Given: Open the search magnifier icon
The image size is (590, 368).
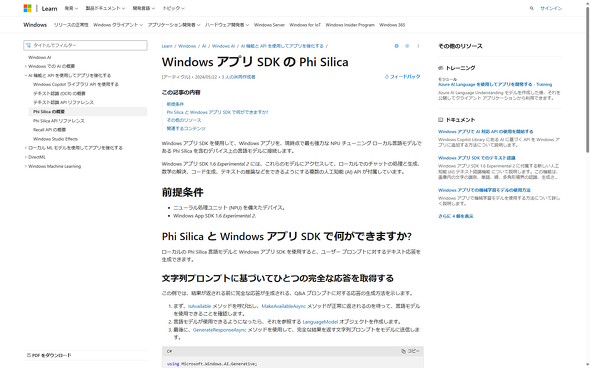Looking at the screenshot, I should click(x=532, y=8).
